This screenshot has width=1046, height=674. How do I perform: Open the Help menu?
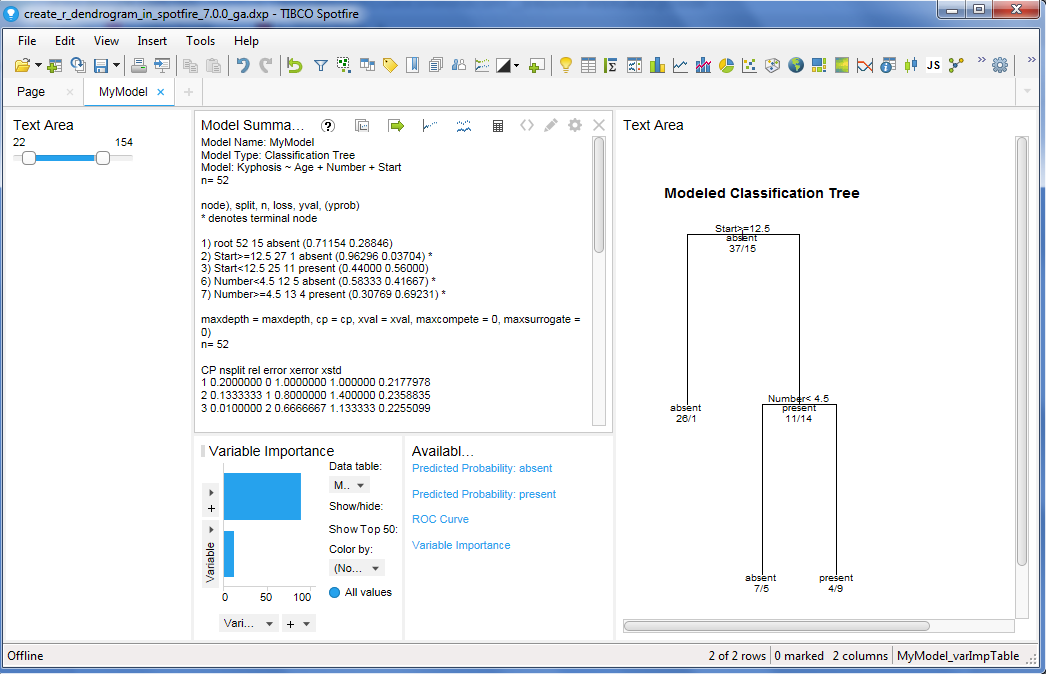246,41
